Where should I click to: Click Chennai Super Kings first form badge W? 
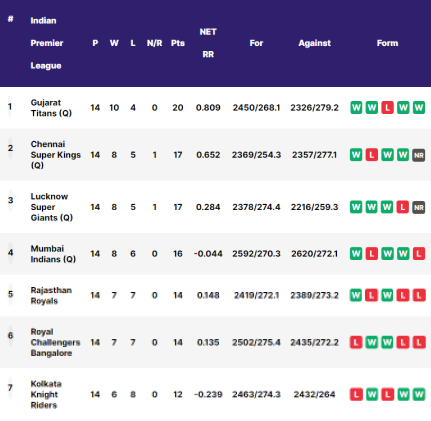click(x=356, y=155)
